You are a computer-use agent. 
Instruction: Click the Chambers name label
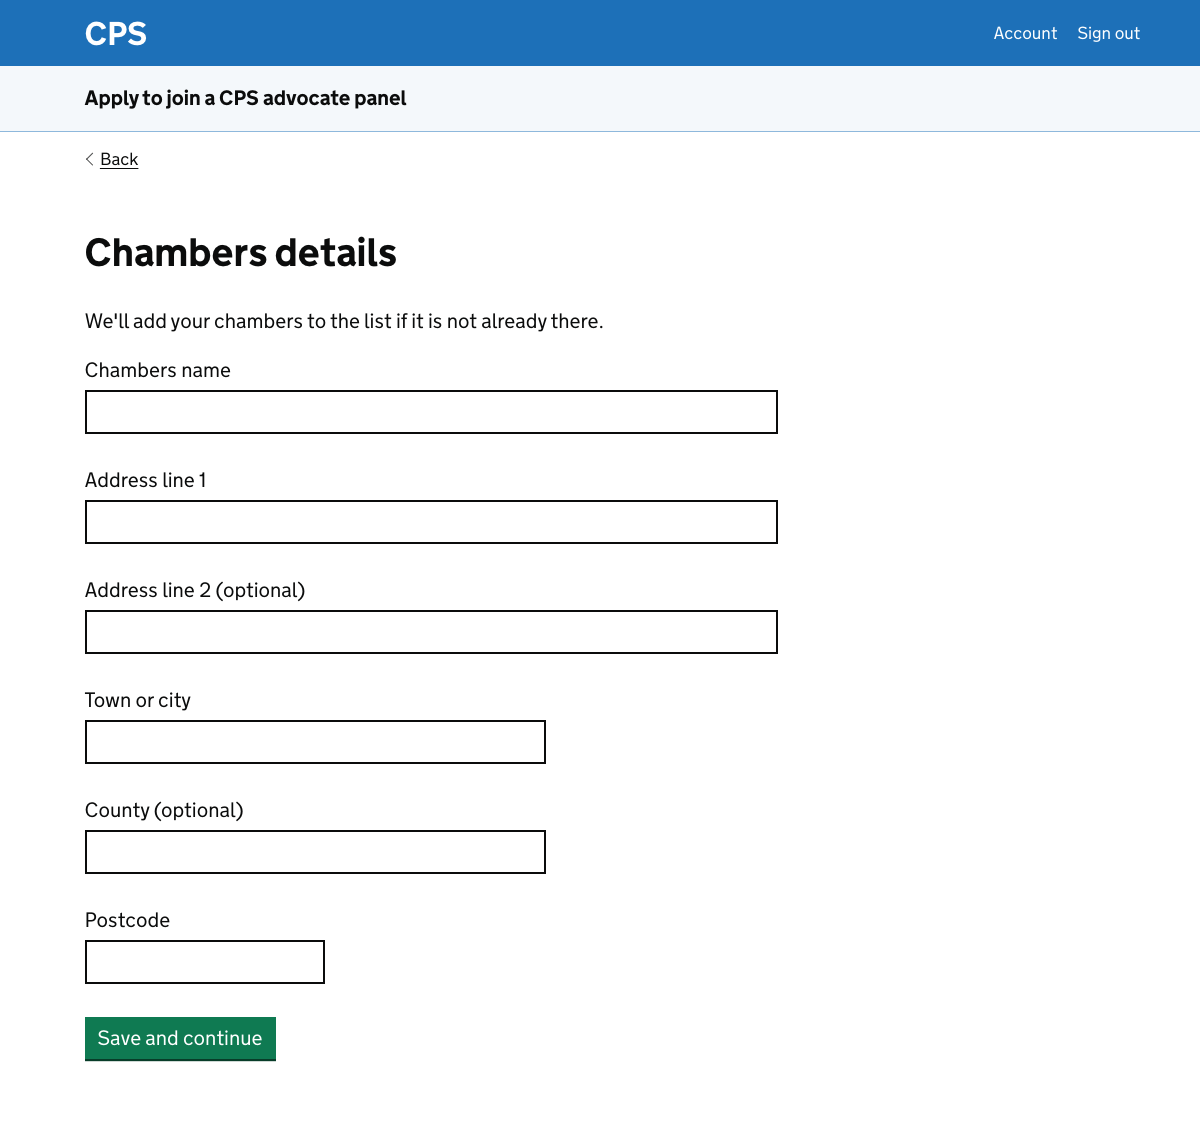click(157, 370)
